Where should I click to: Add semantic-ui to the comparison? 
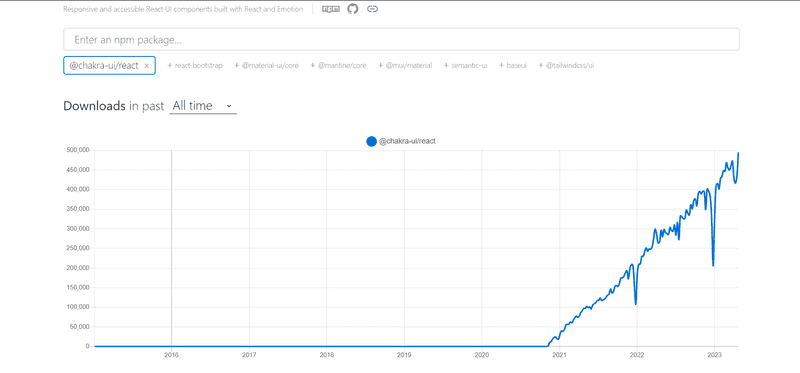pos(465,66)
